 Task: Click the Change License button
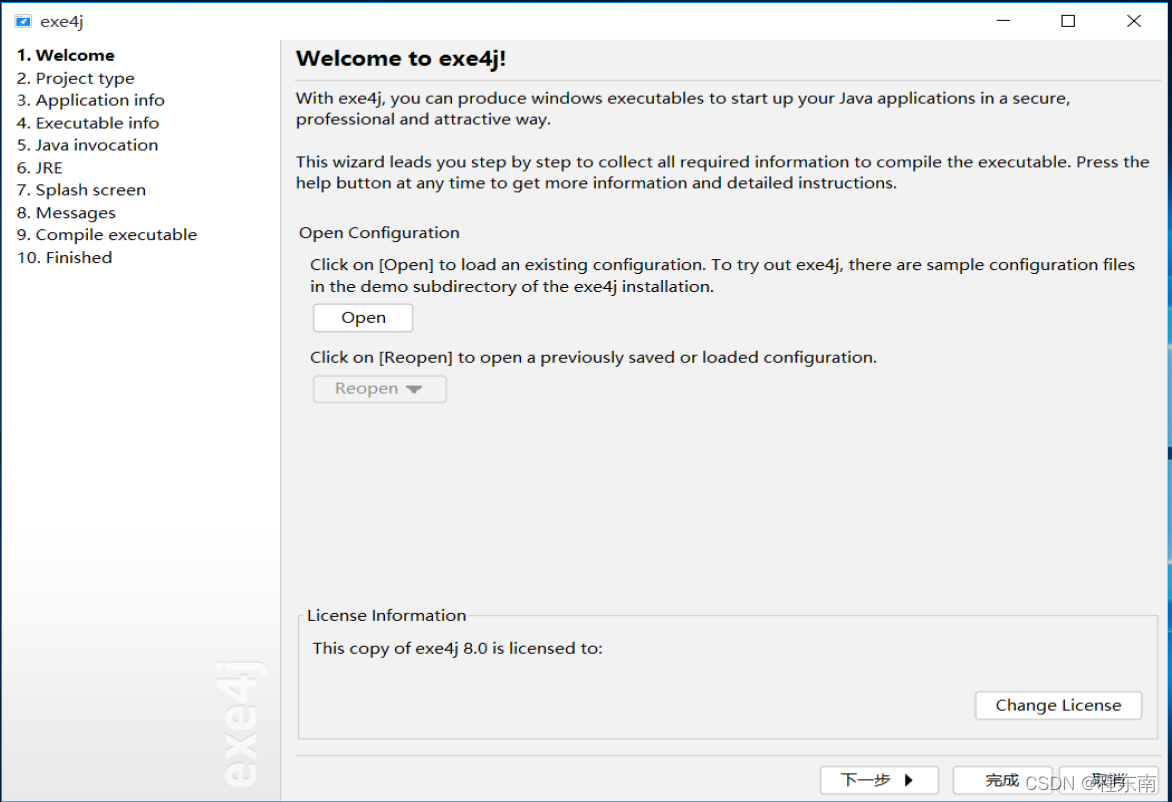pos(1058,705)
